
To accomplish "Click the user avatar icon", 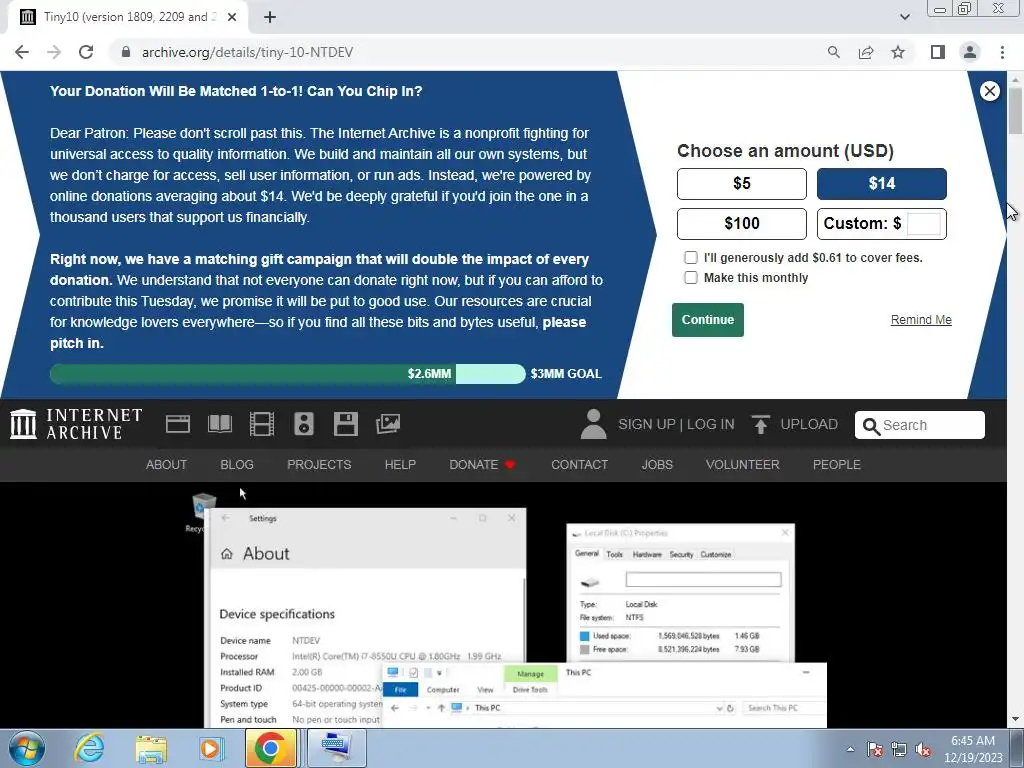I will 594,424.
